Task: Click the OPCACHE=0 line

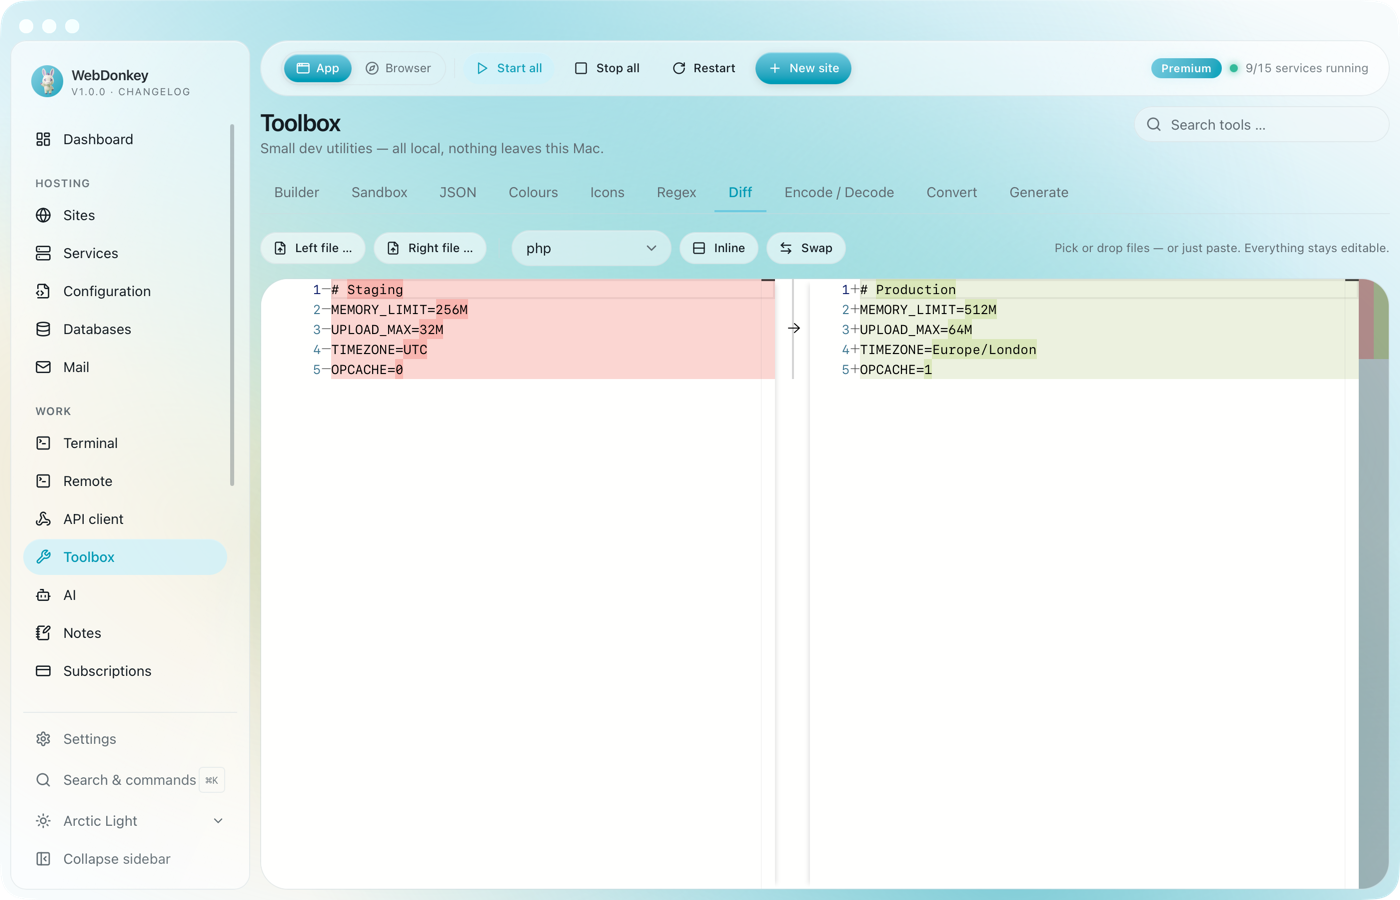Action: [367, 370]
